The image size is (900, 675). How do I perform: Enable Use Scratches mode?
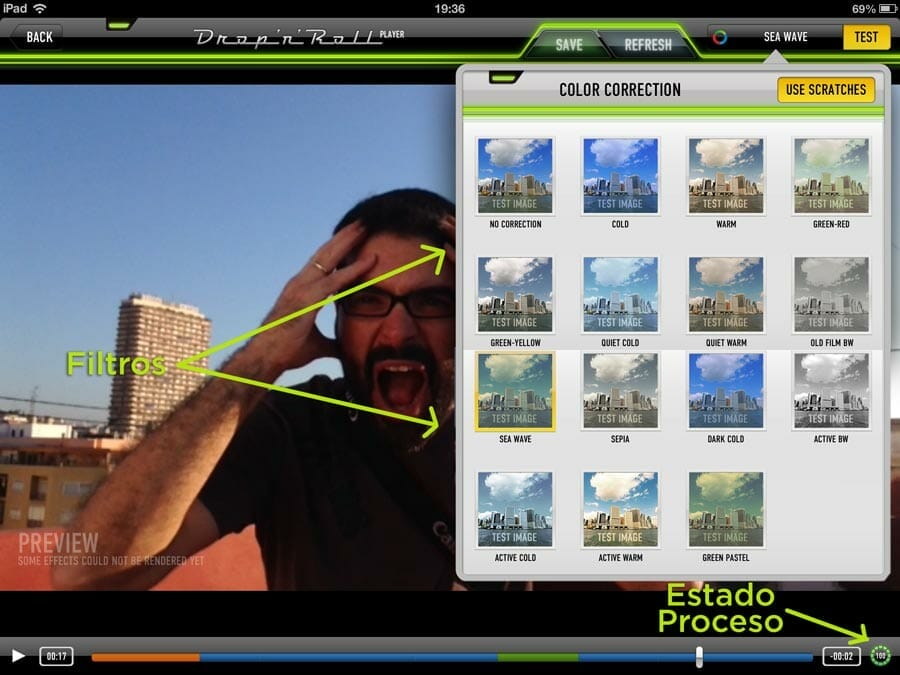[x=826, y=89]
